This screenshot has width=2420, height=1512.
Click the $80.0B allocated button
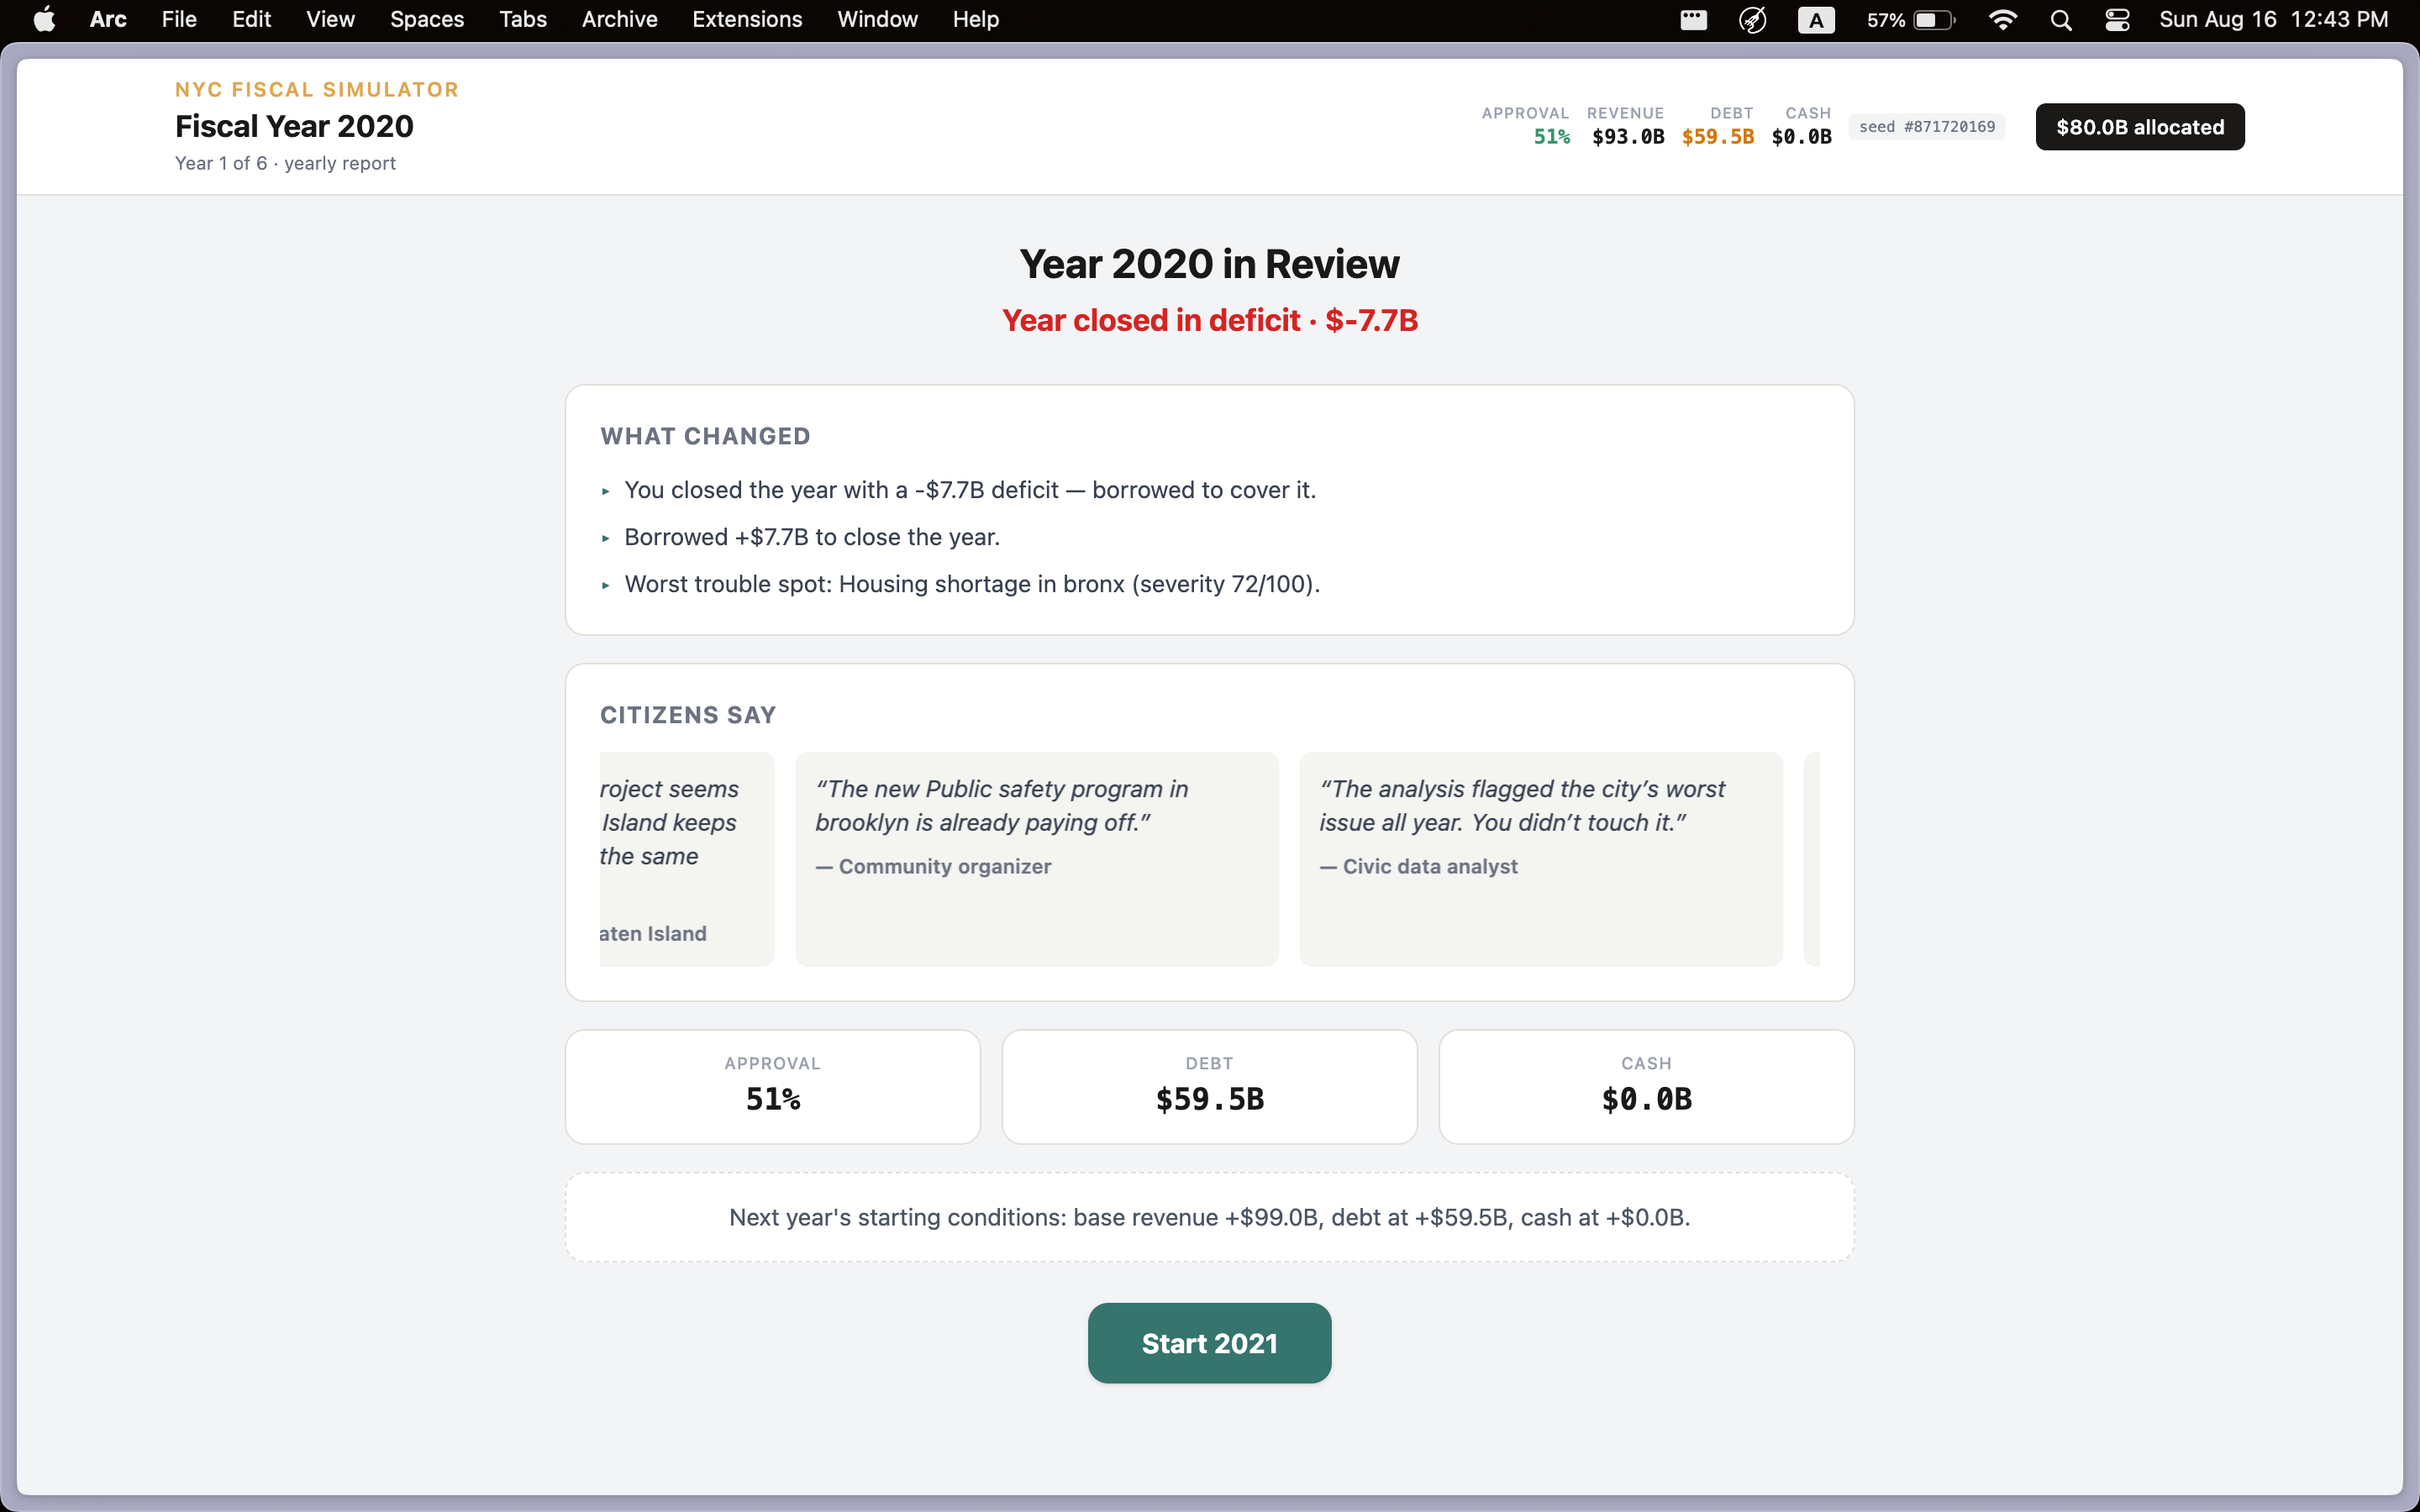tap(2140, 127)
